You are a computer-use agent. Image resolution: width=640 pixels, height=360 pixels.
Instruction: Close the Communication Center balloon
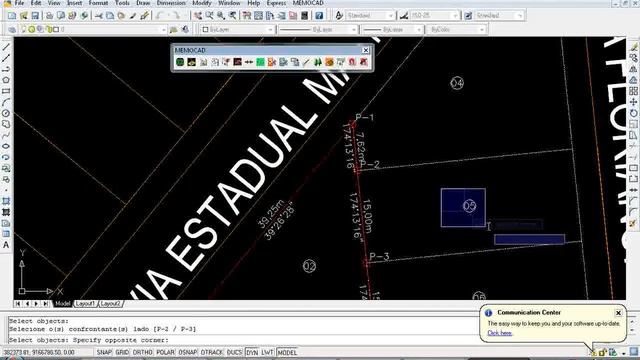tap(618, 313)
